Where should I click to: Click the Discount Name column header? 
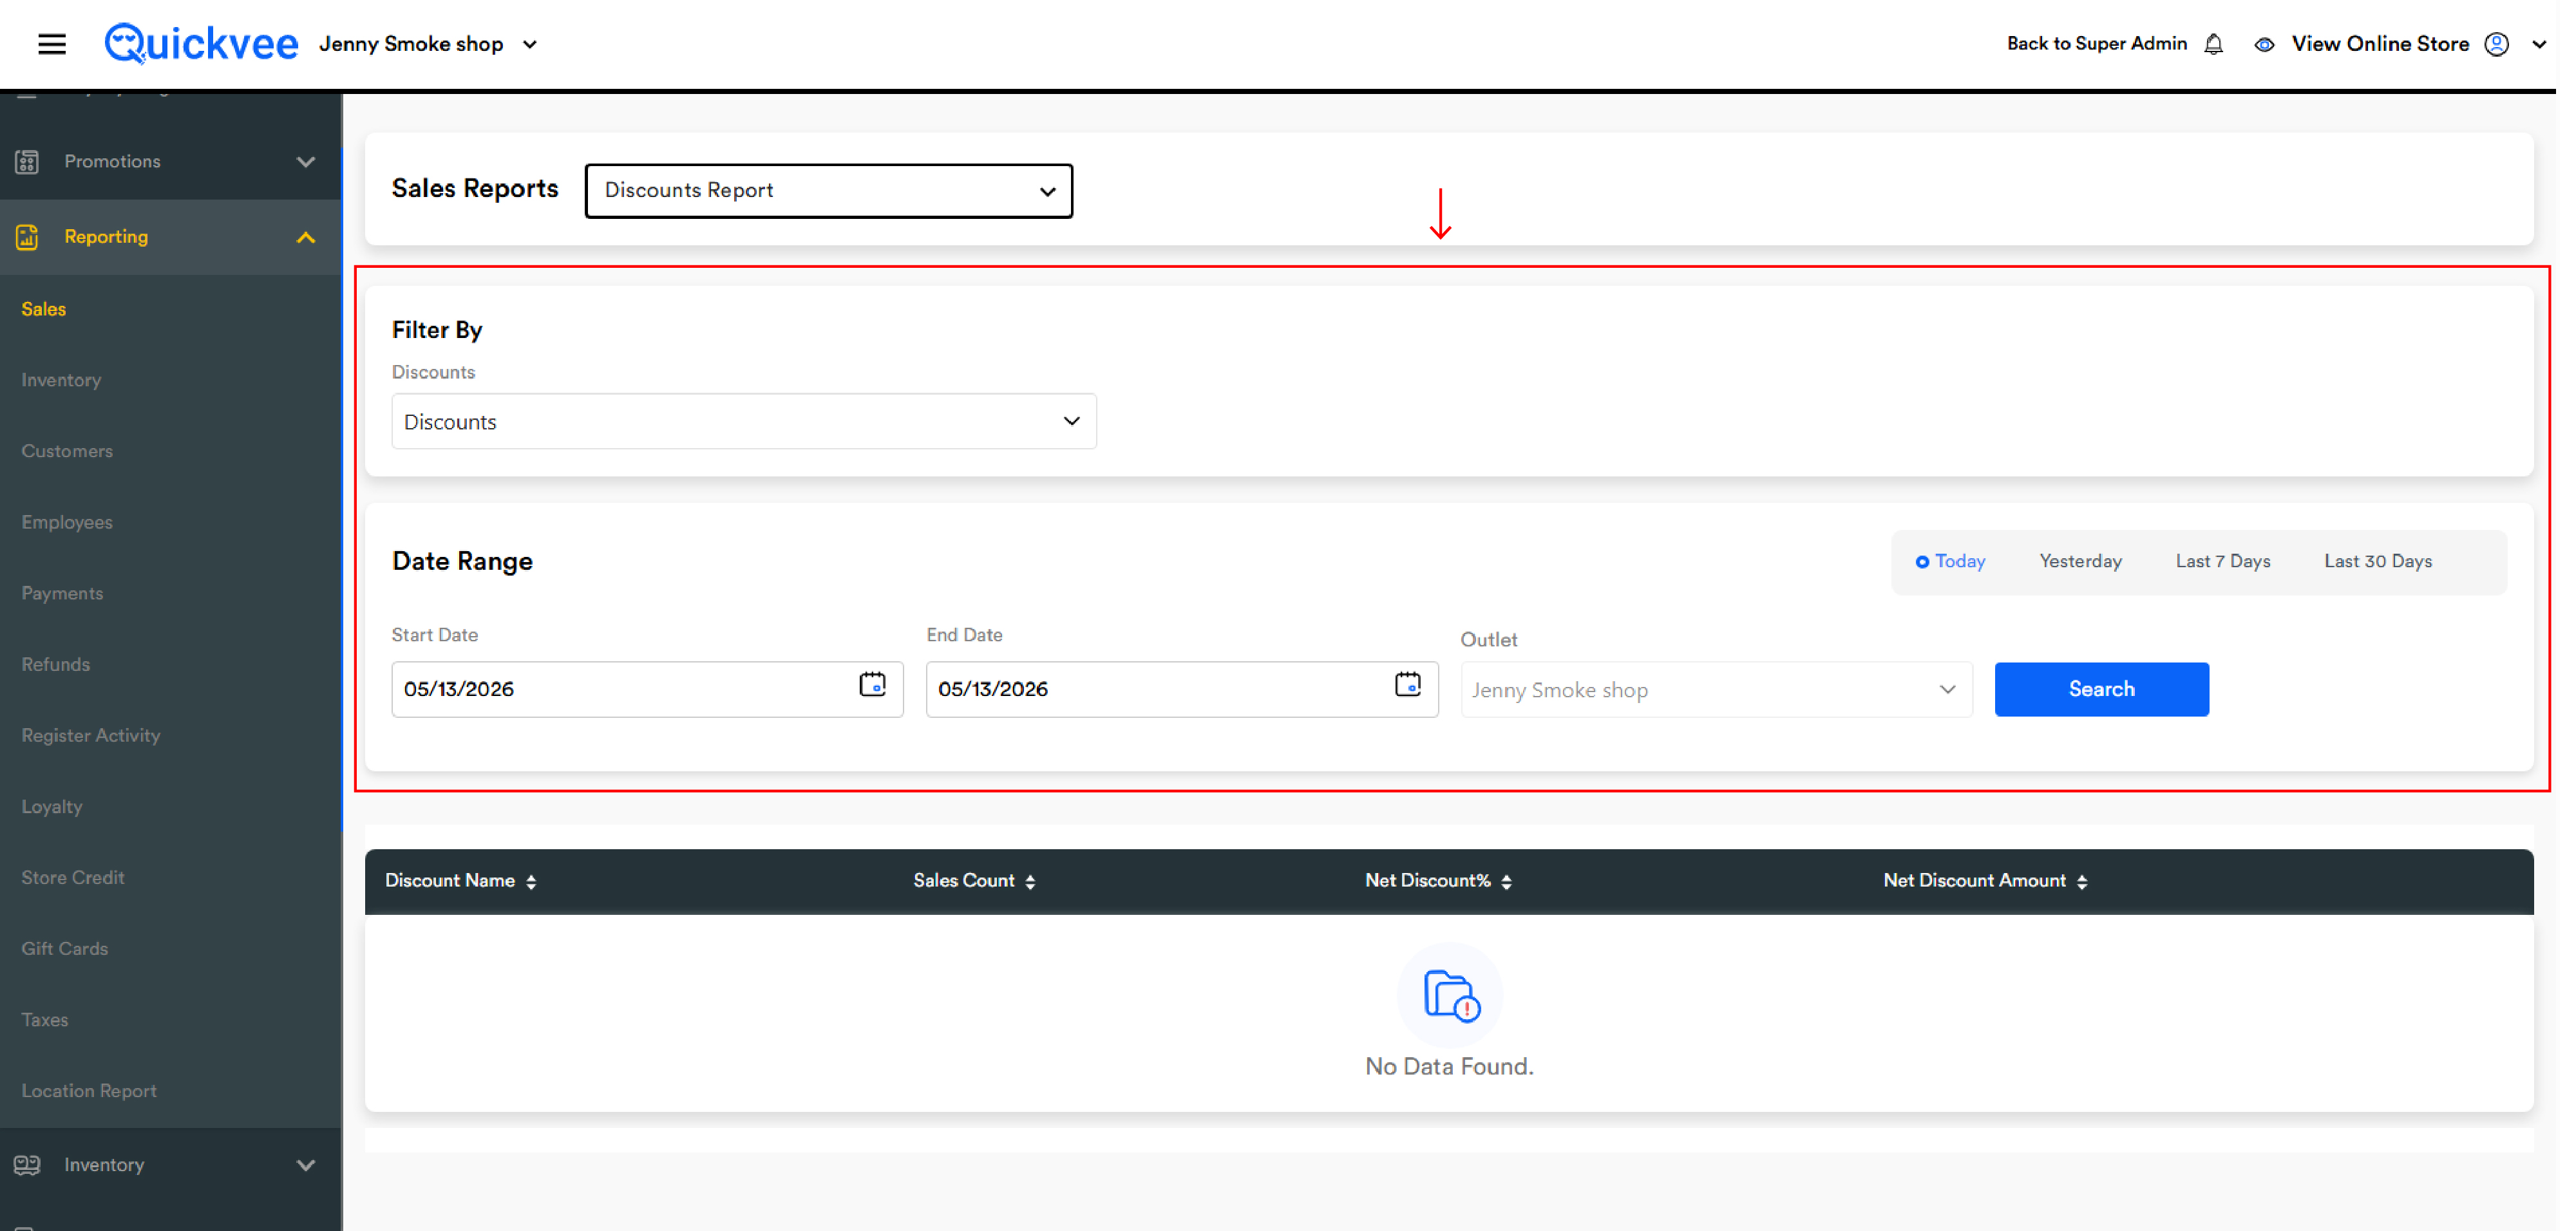450,880
